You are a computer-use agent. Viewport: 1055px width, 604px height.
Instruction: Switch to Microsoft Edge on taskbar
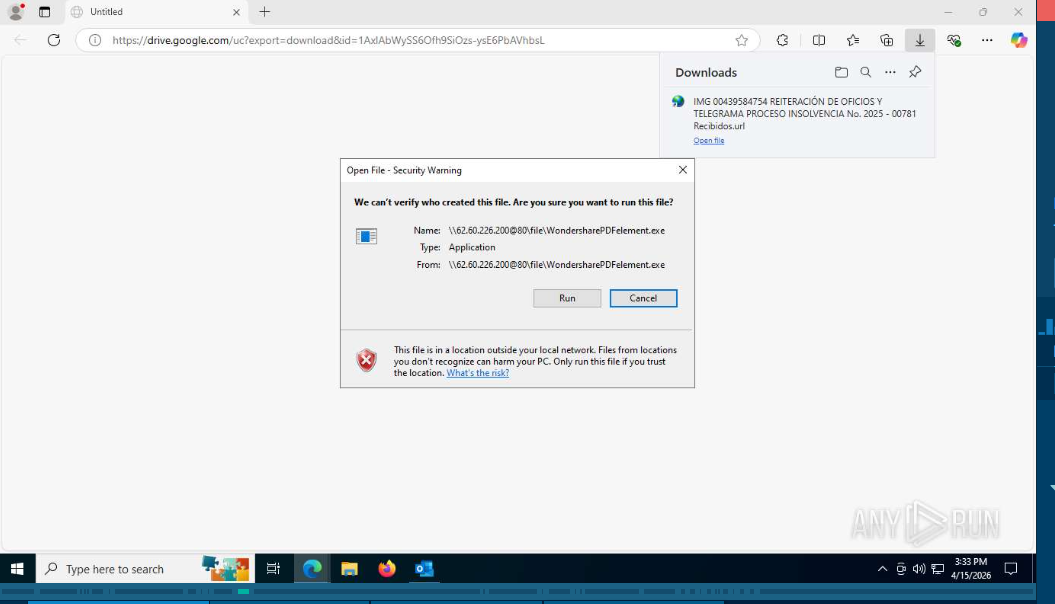coord(312,569)
